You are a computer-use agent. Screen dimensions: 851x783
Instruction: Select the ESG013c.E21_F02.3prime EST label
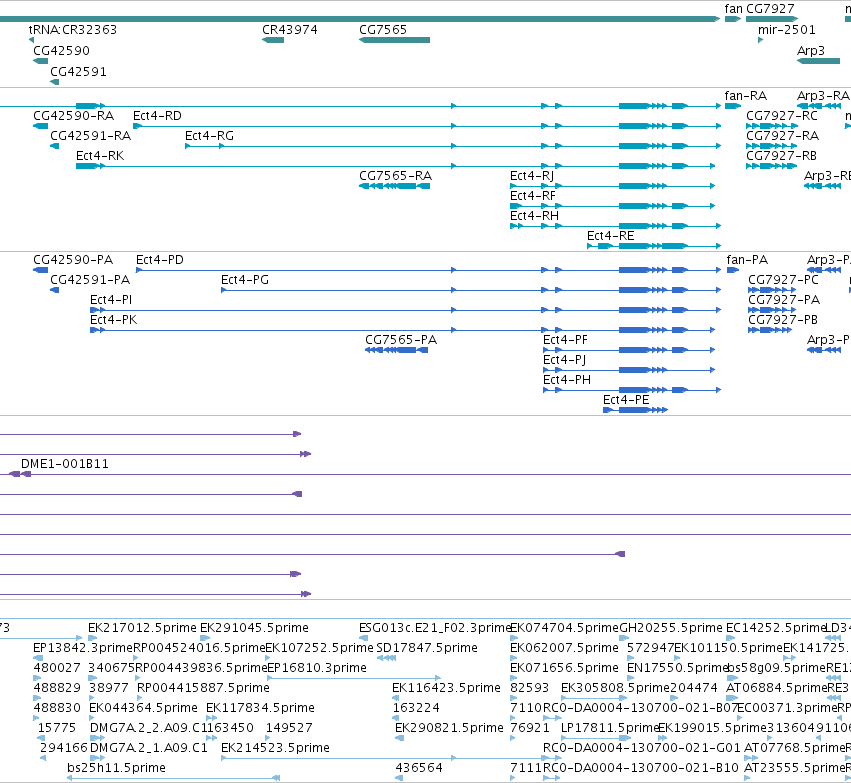tap(435, 628)
